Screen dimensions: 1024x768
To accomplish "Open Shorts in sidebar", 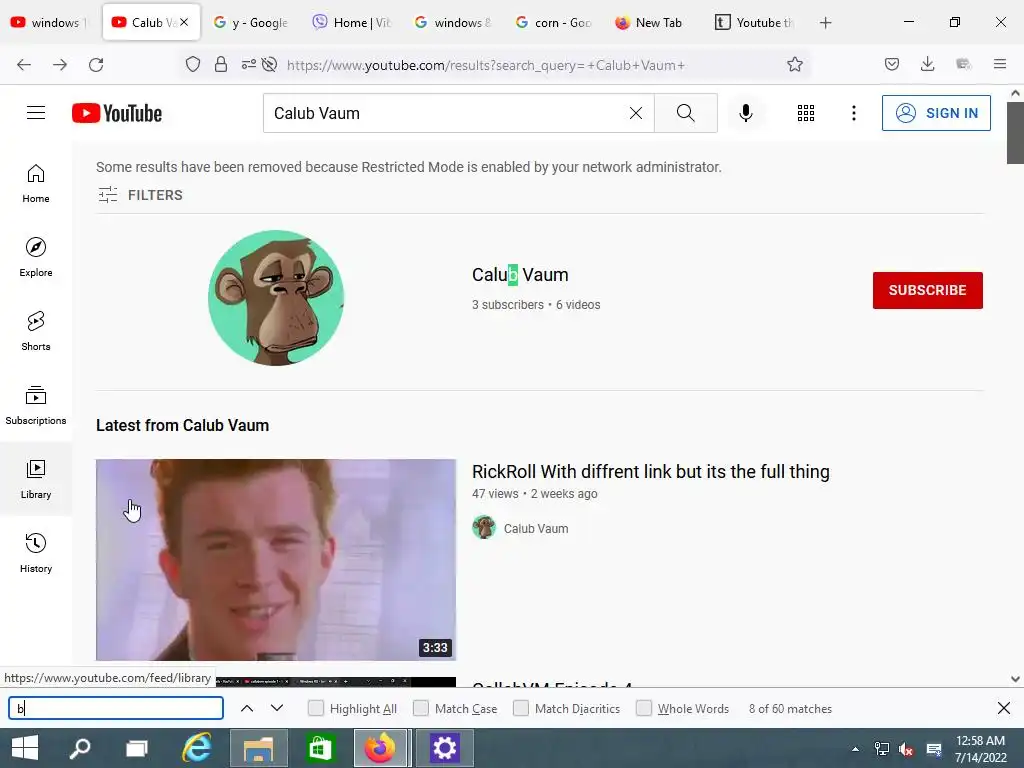I will coord(36,331).
